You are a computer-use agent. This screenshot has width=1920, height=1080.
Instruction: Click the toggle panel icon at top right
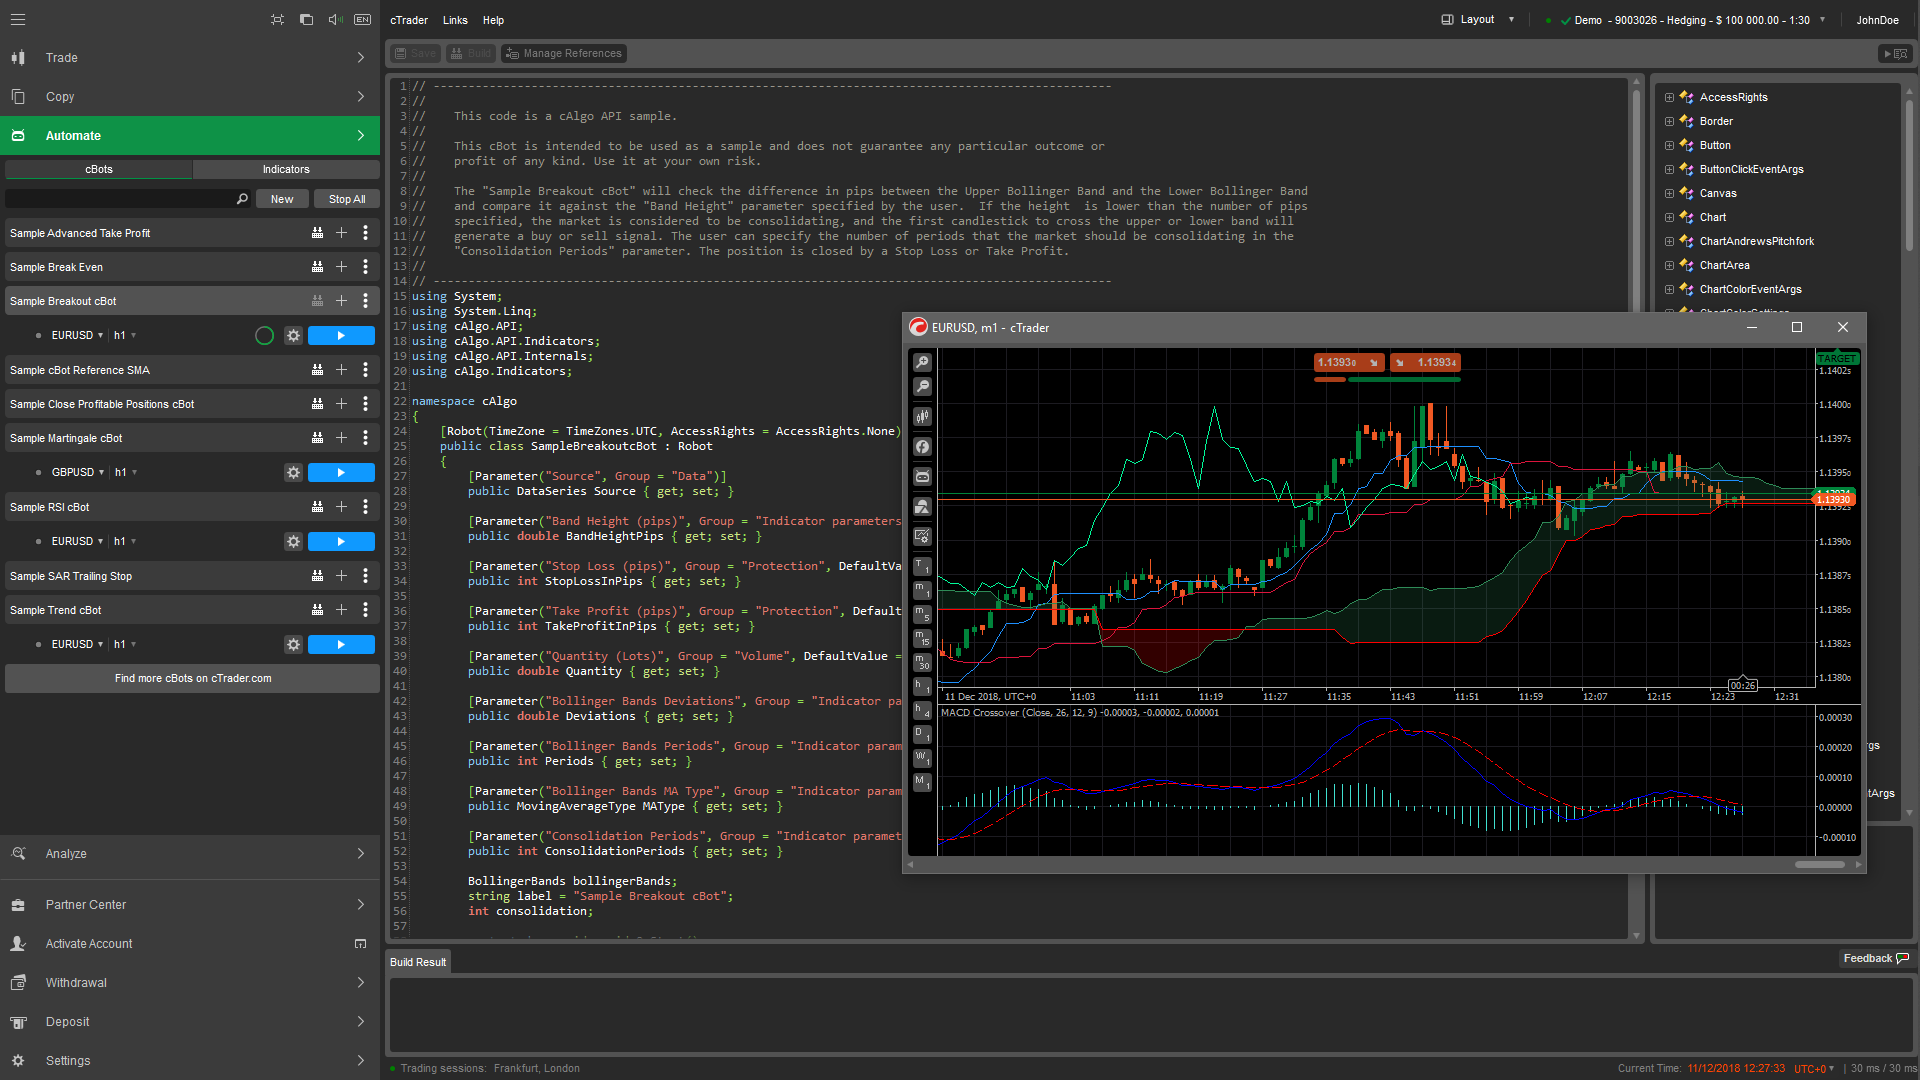tap(1896, 54)
